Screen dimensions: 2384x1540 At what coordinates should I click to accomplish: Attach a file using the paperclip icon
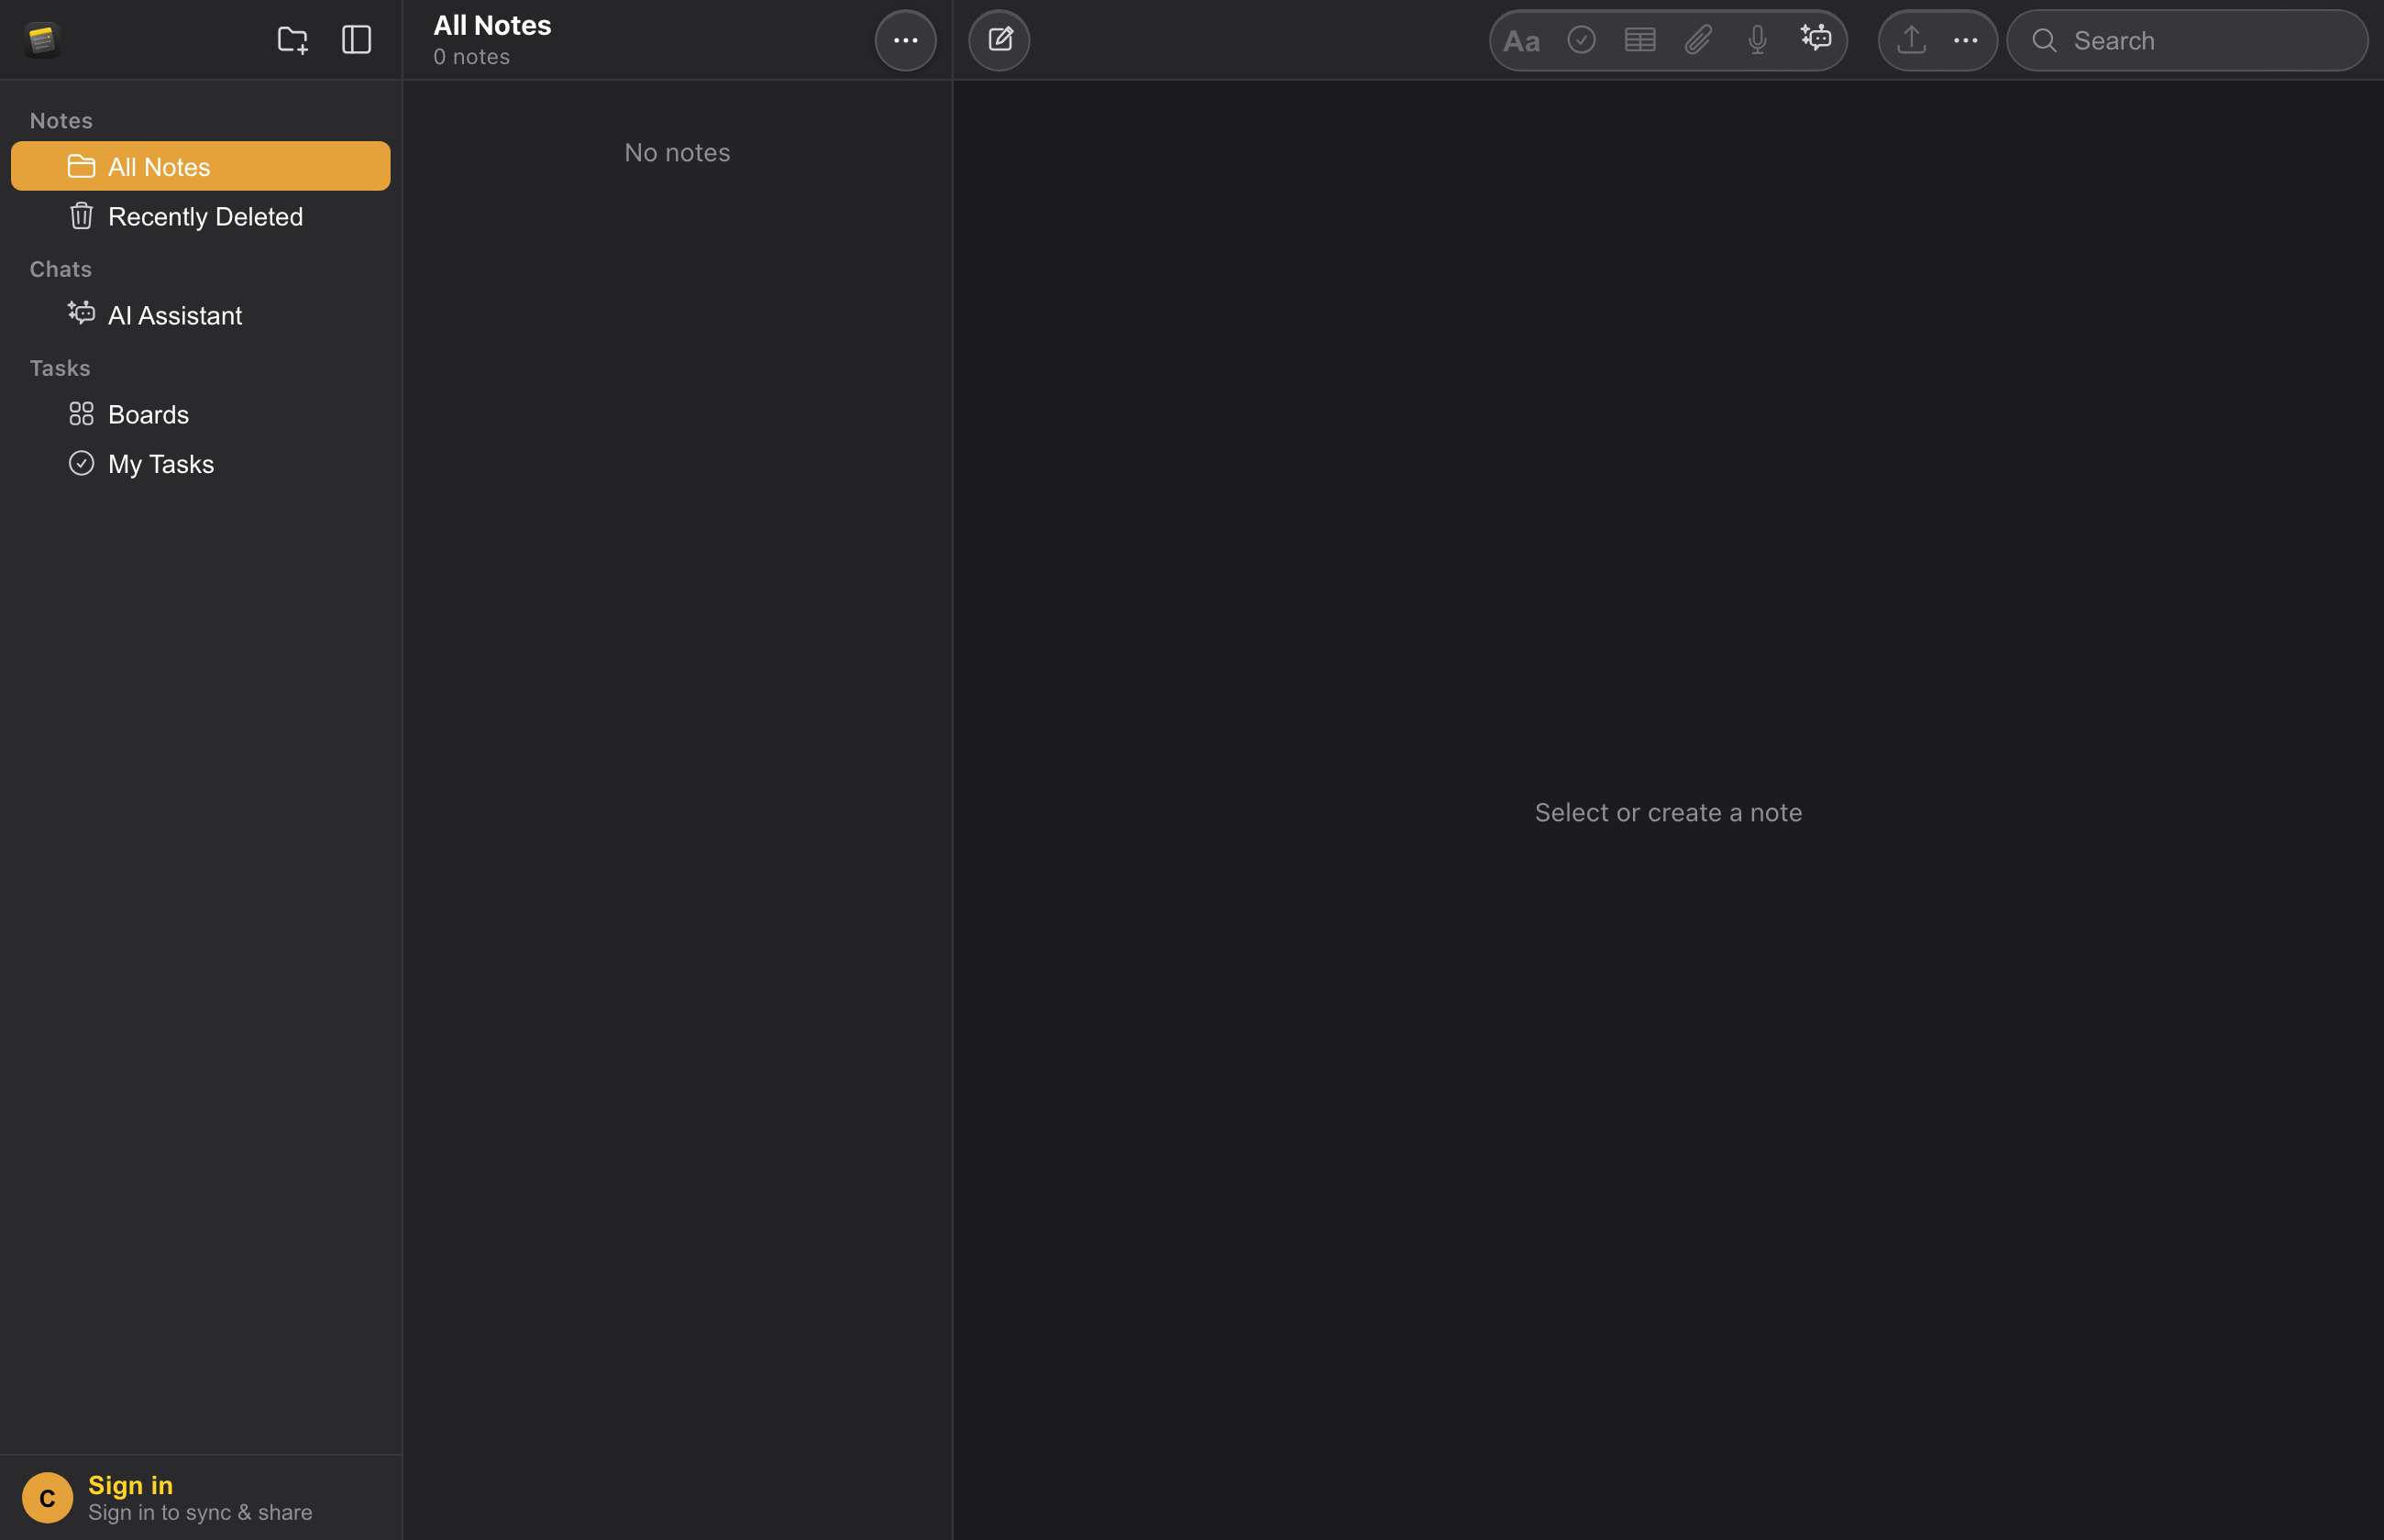(x=1698, y=40)
